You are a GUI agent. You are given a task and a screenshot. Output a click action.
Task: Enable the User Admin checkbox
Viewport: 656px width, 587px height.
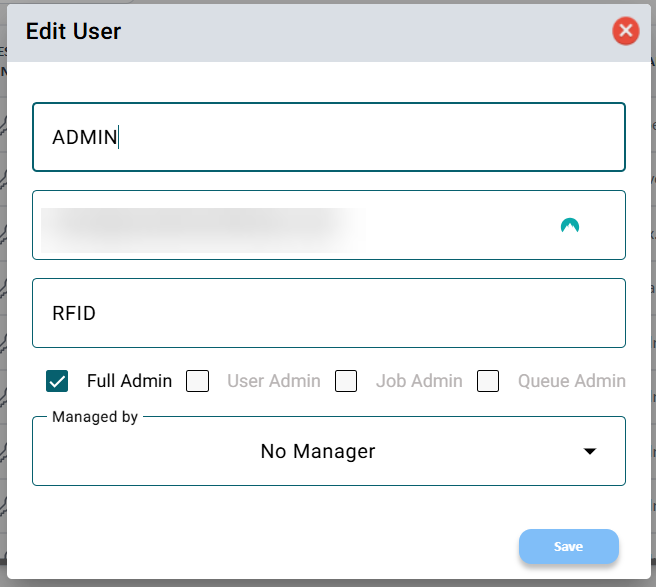pyautogui.click(x=198, y=381)
